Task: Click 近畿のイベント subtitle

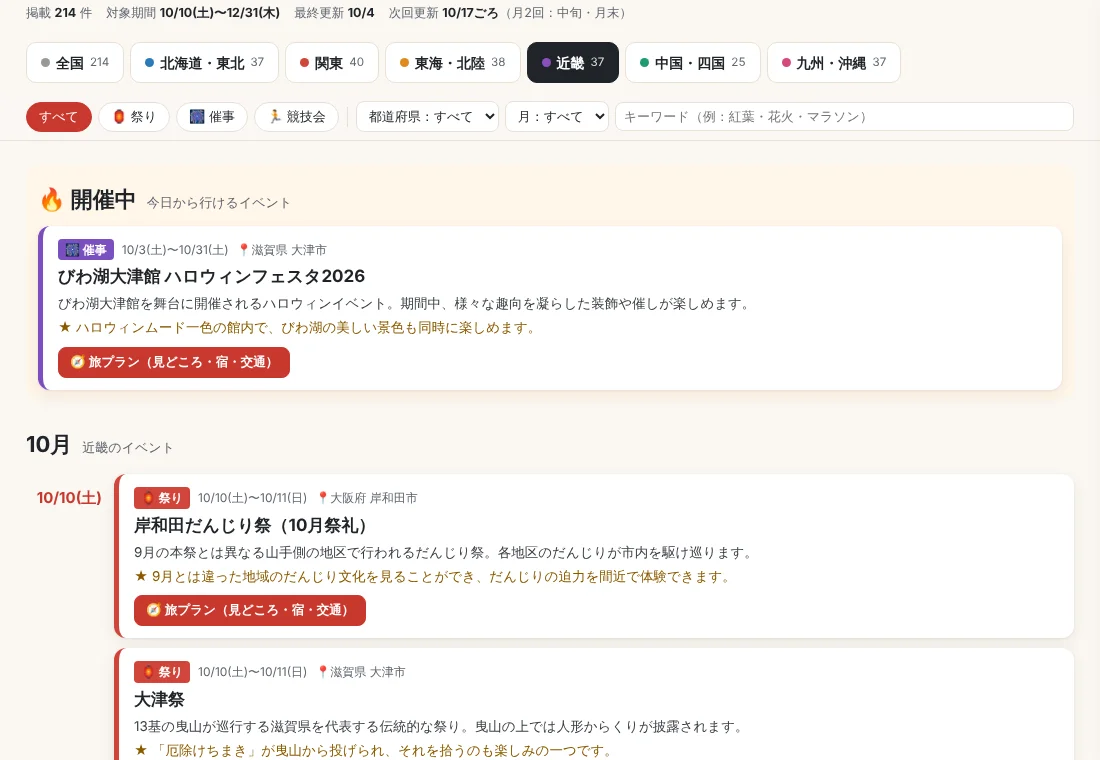Action: (127, 448)
